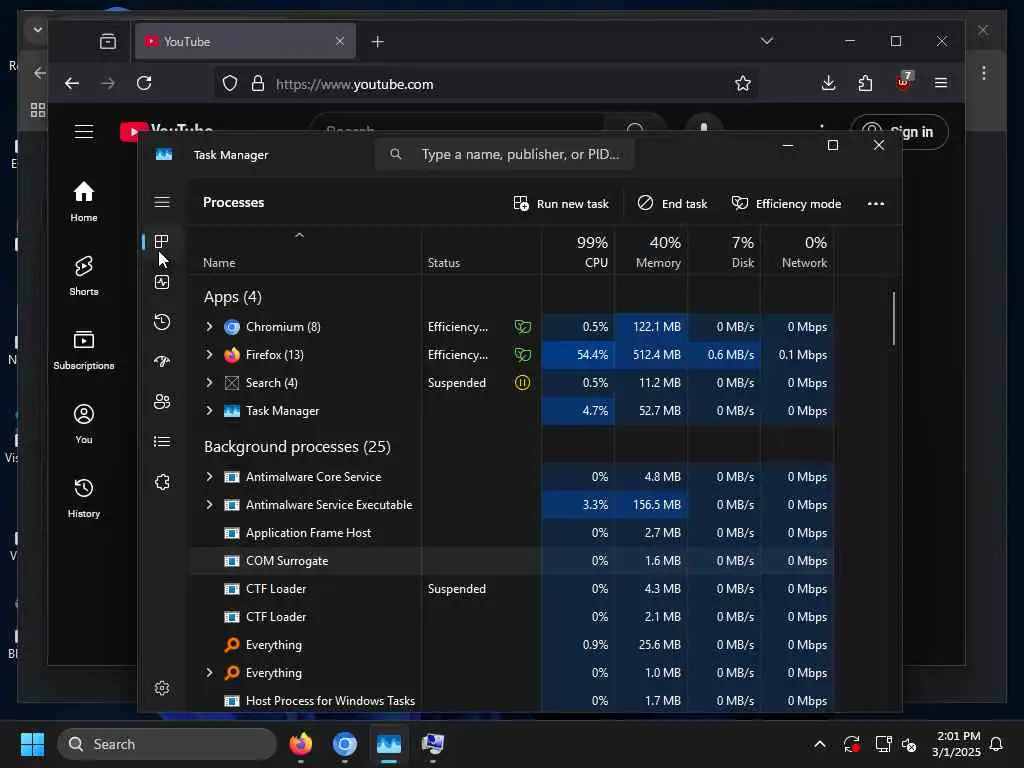
Task: Bookmark this page with the star icon
Action: tap(743, 84)
